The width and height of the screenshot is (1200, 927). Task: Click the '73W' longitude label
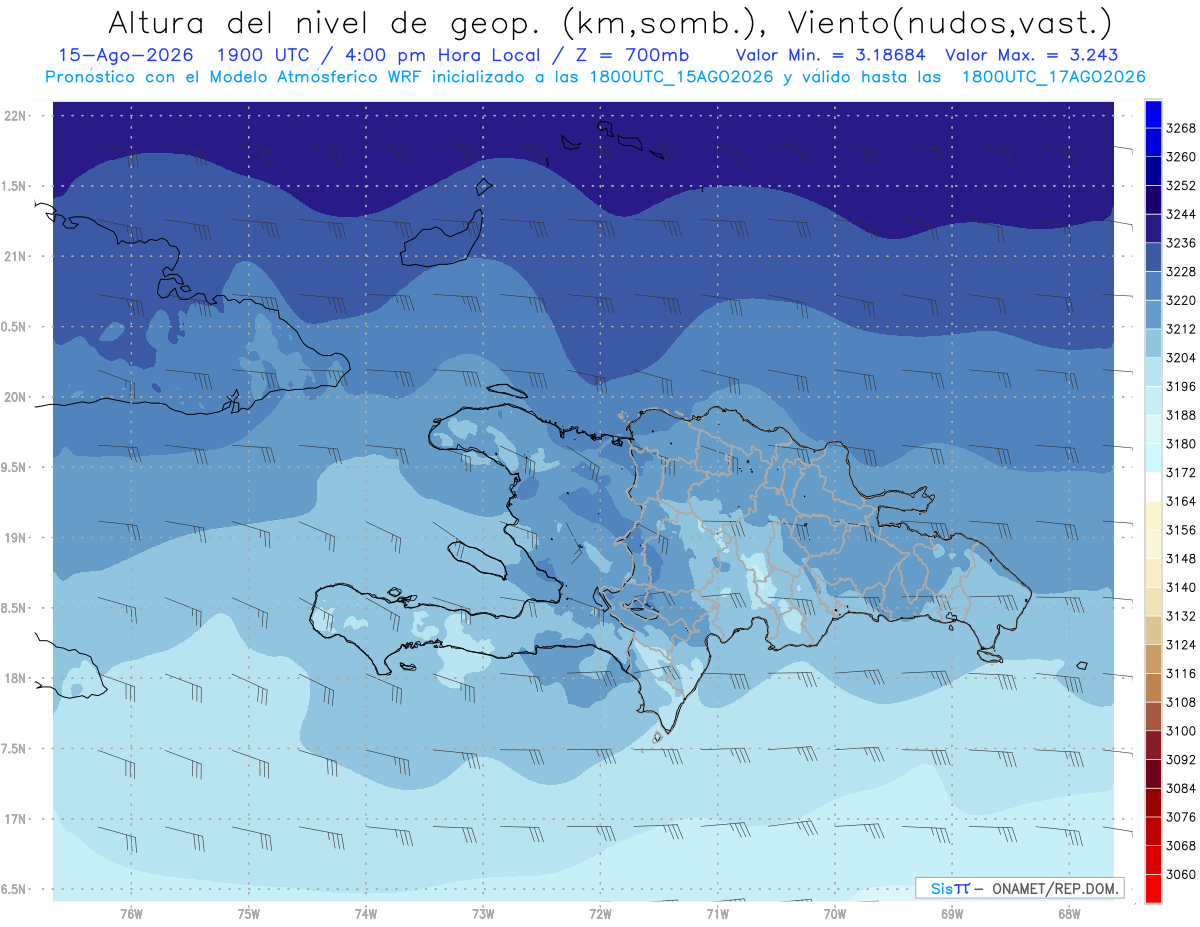(x=483, y=913)
